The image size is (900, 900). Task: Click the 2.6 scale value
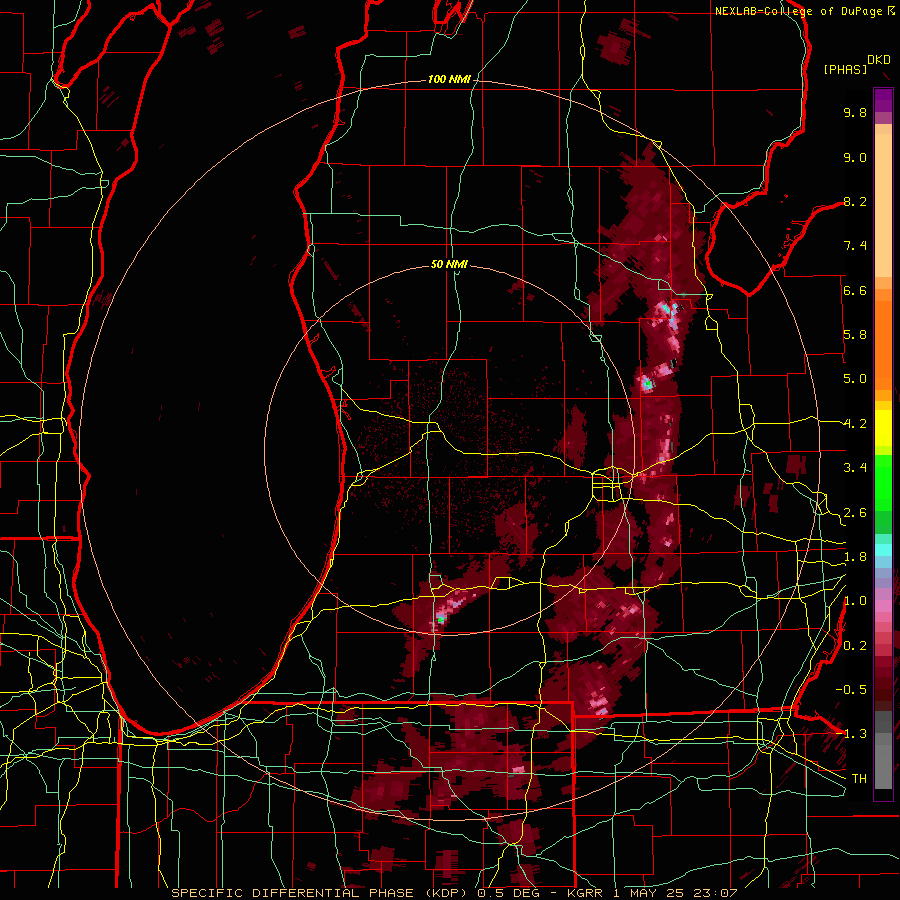855,513
